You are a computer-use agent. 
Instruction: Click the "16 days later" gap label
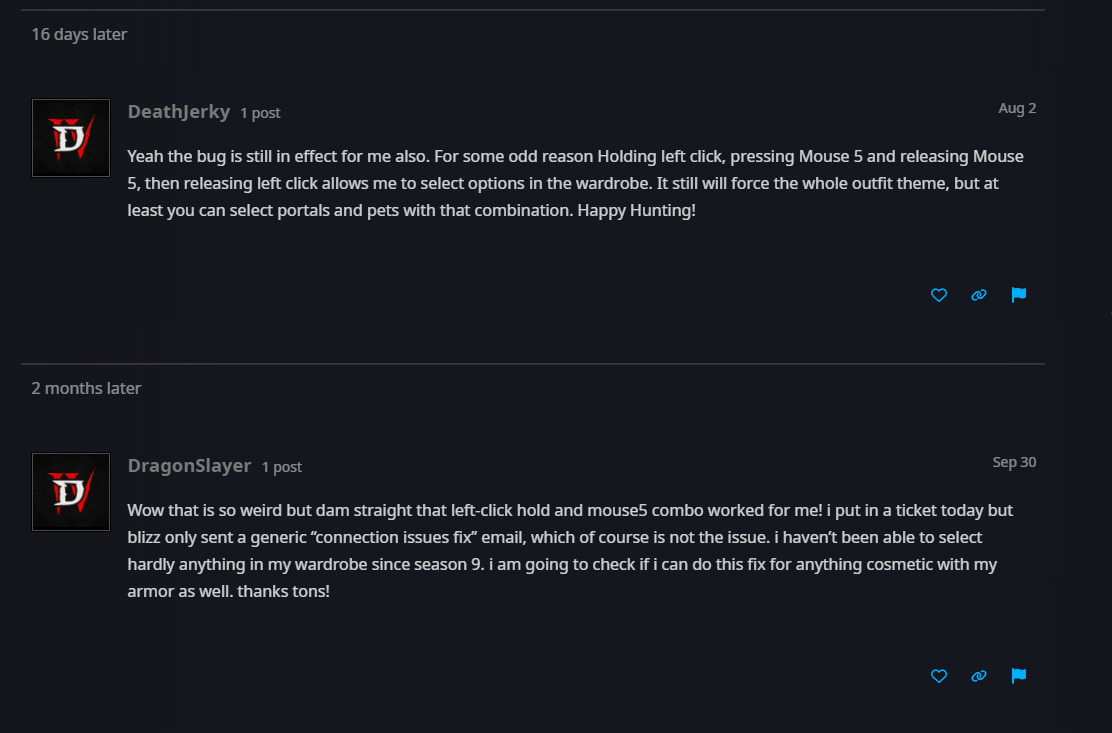(79, 34)
